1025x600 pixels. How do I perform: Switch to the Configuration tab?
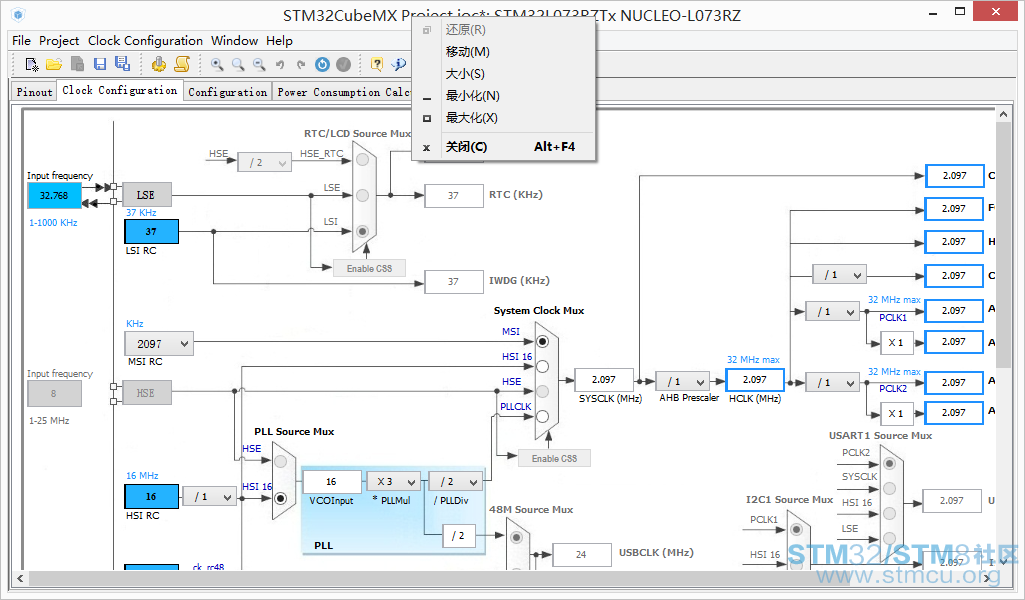(227, 92)
